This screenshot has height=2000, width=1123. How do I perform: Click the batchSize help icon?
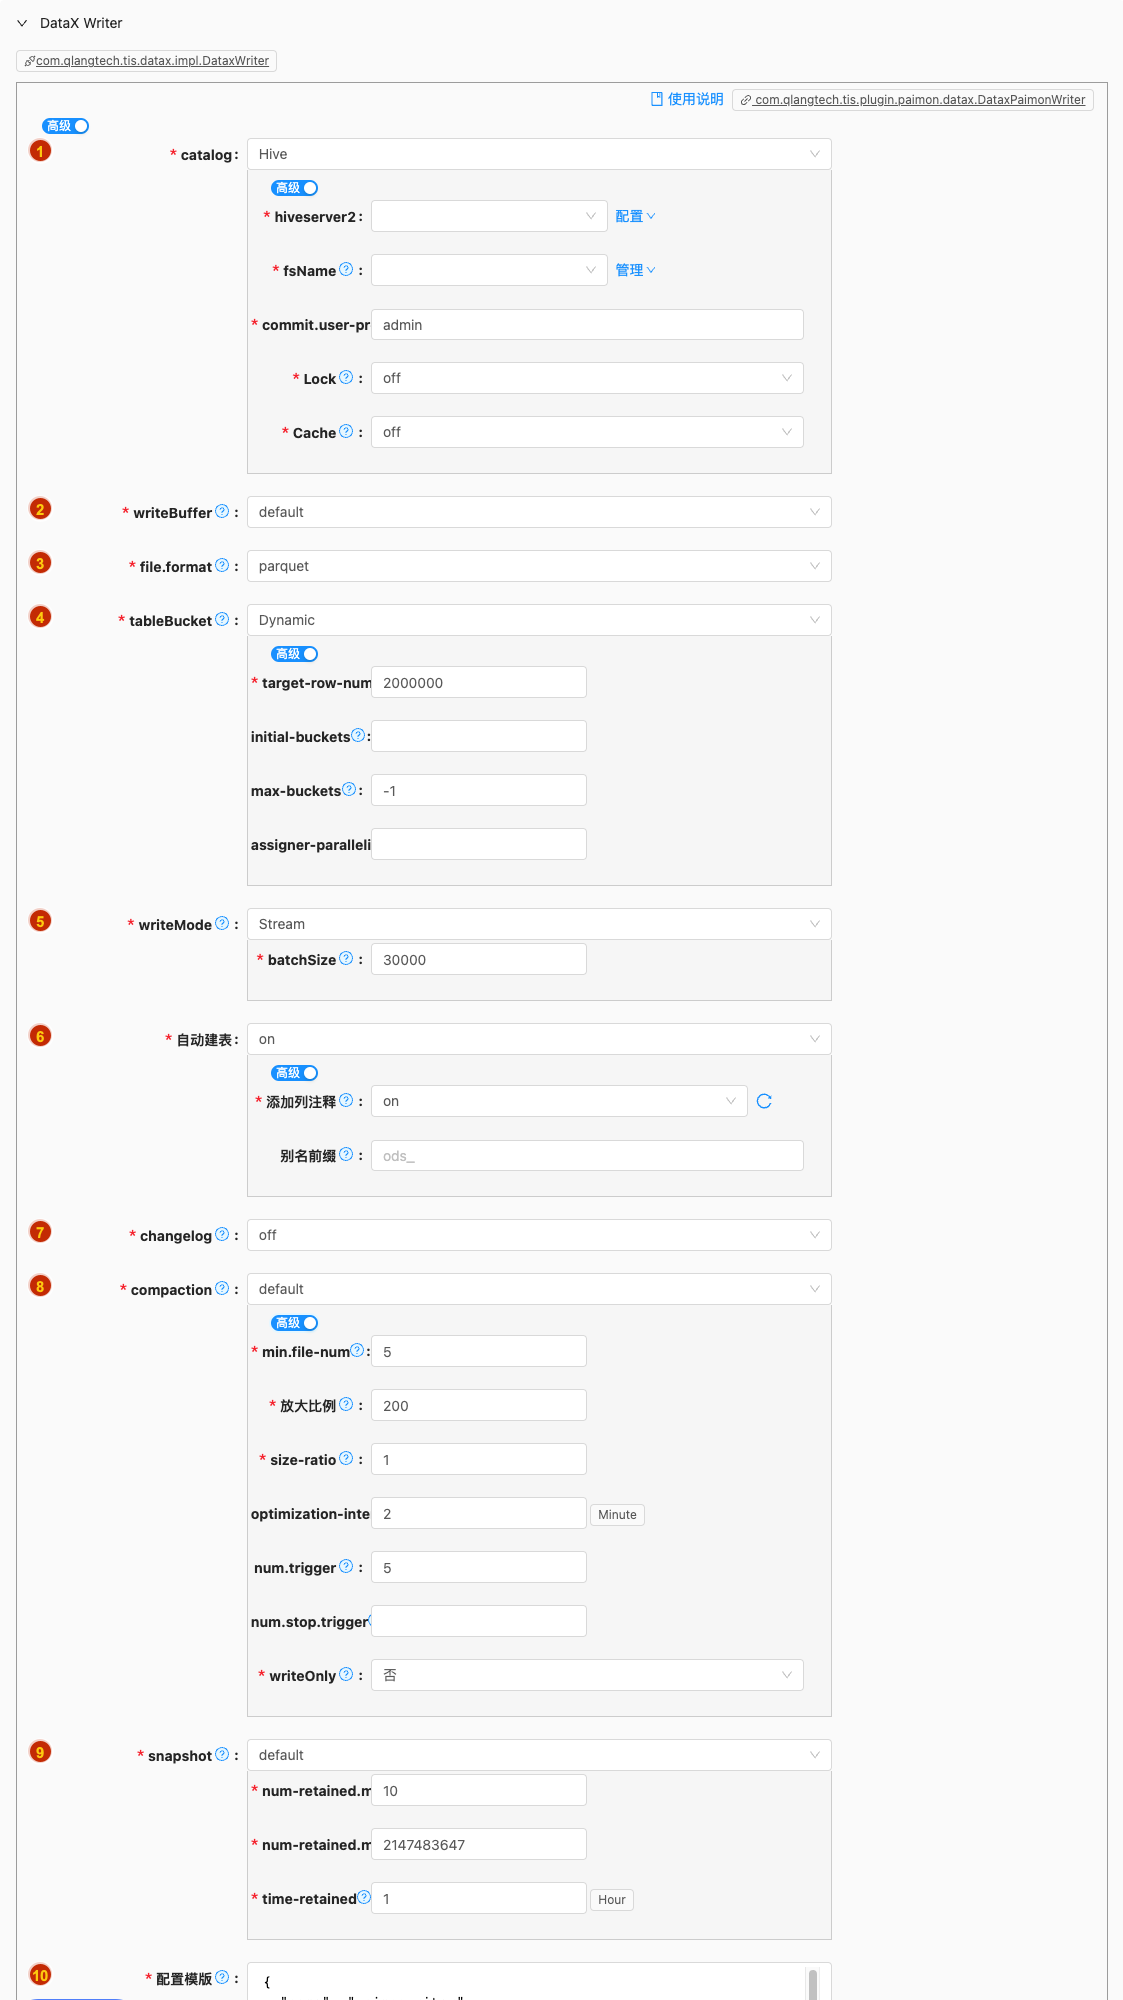[x=346, y=958]
